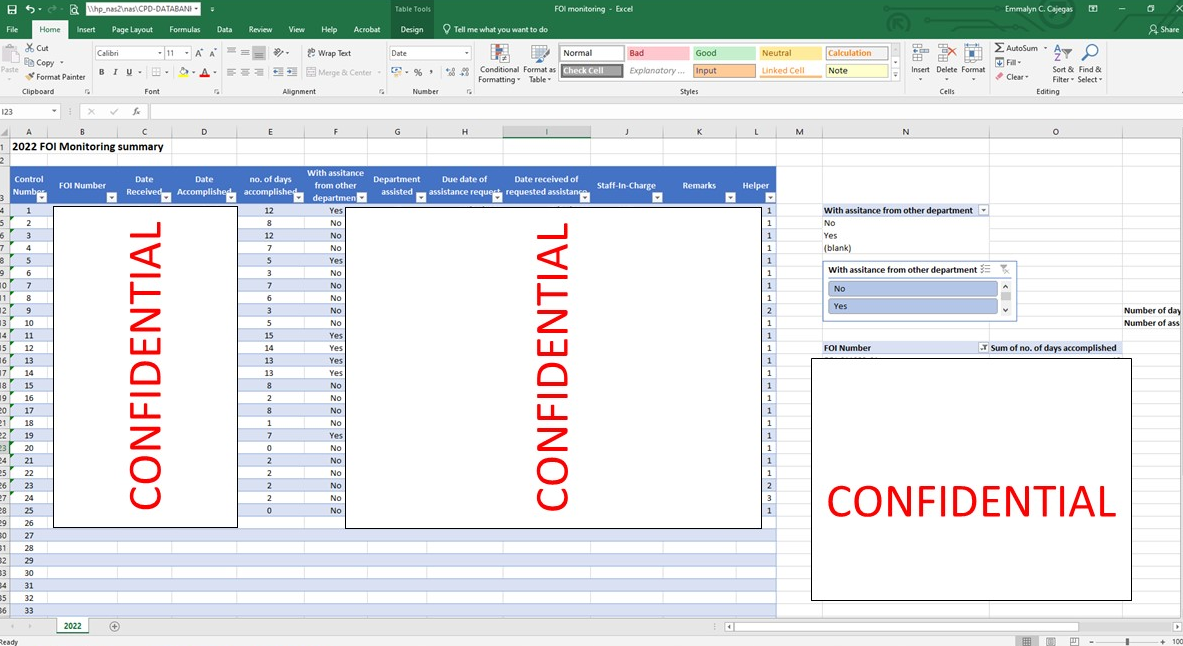Screen dimensions: 1183x646
Task: Click the Comma Style icon
Action: tap(431, 72)
